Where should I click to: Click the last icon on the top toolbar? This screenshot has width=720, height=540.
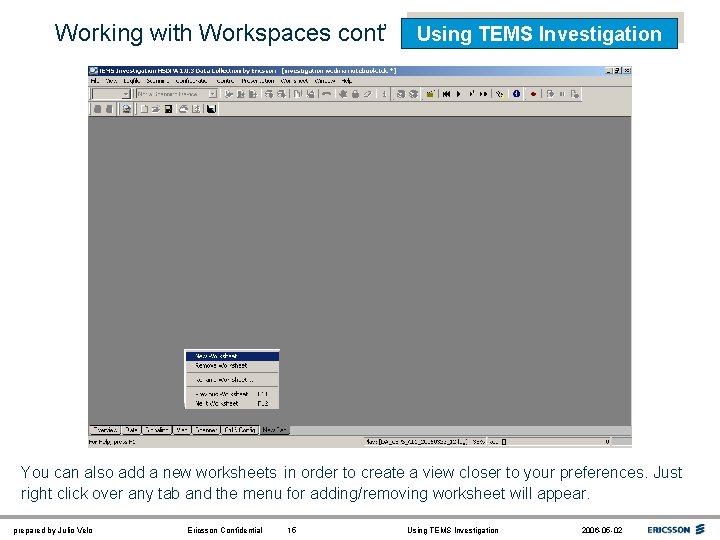[x=574, y=94]
